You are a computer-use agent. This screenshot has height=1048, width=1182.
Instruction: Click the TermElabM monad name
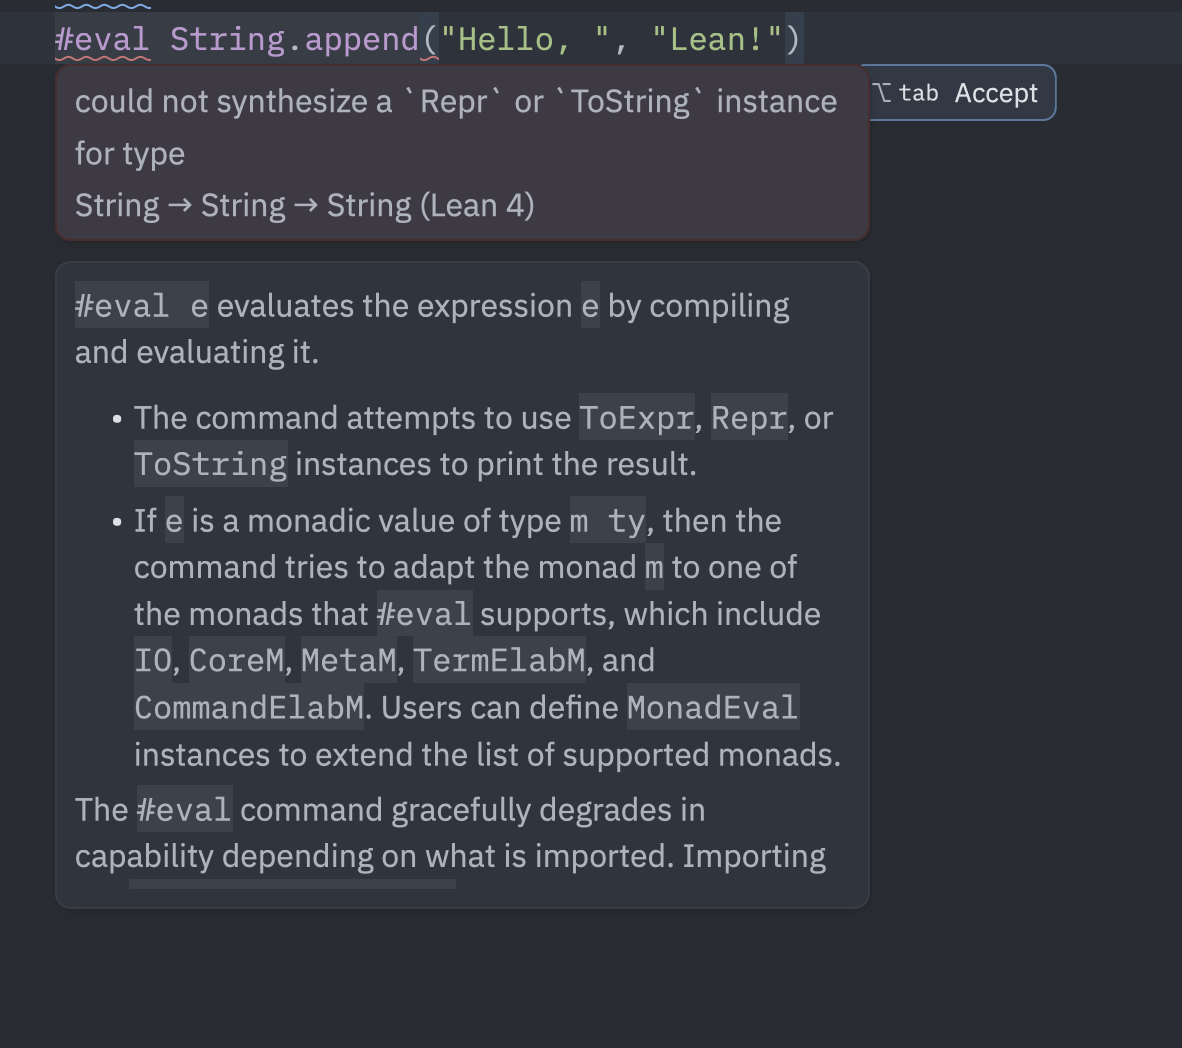pyautogui.click(x=499, y=660)
